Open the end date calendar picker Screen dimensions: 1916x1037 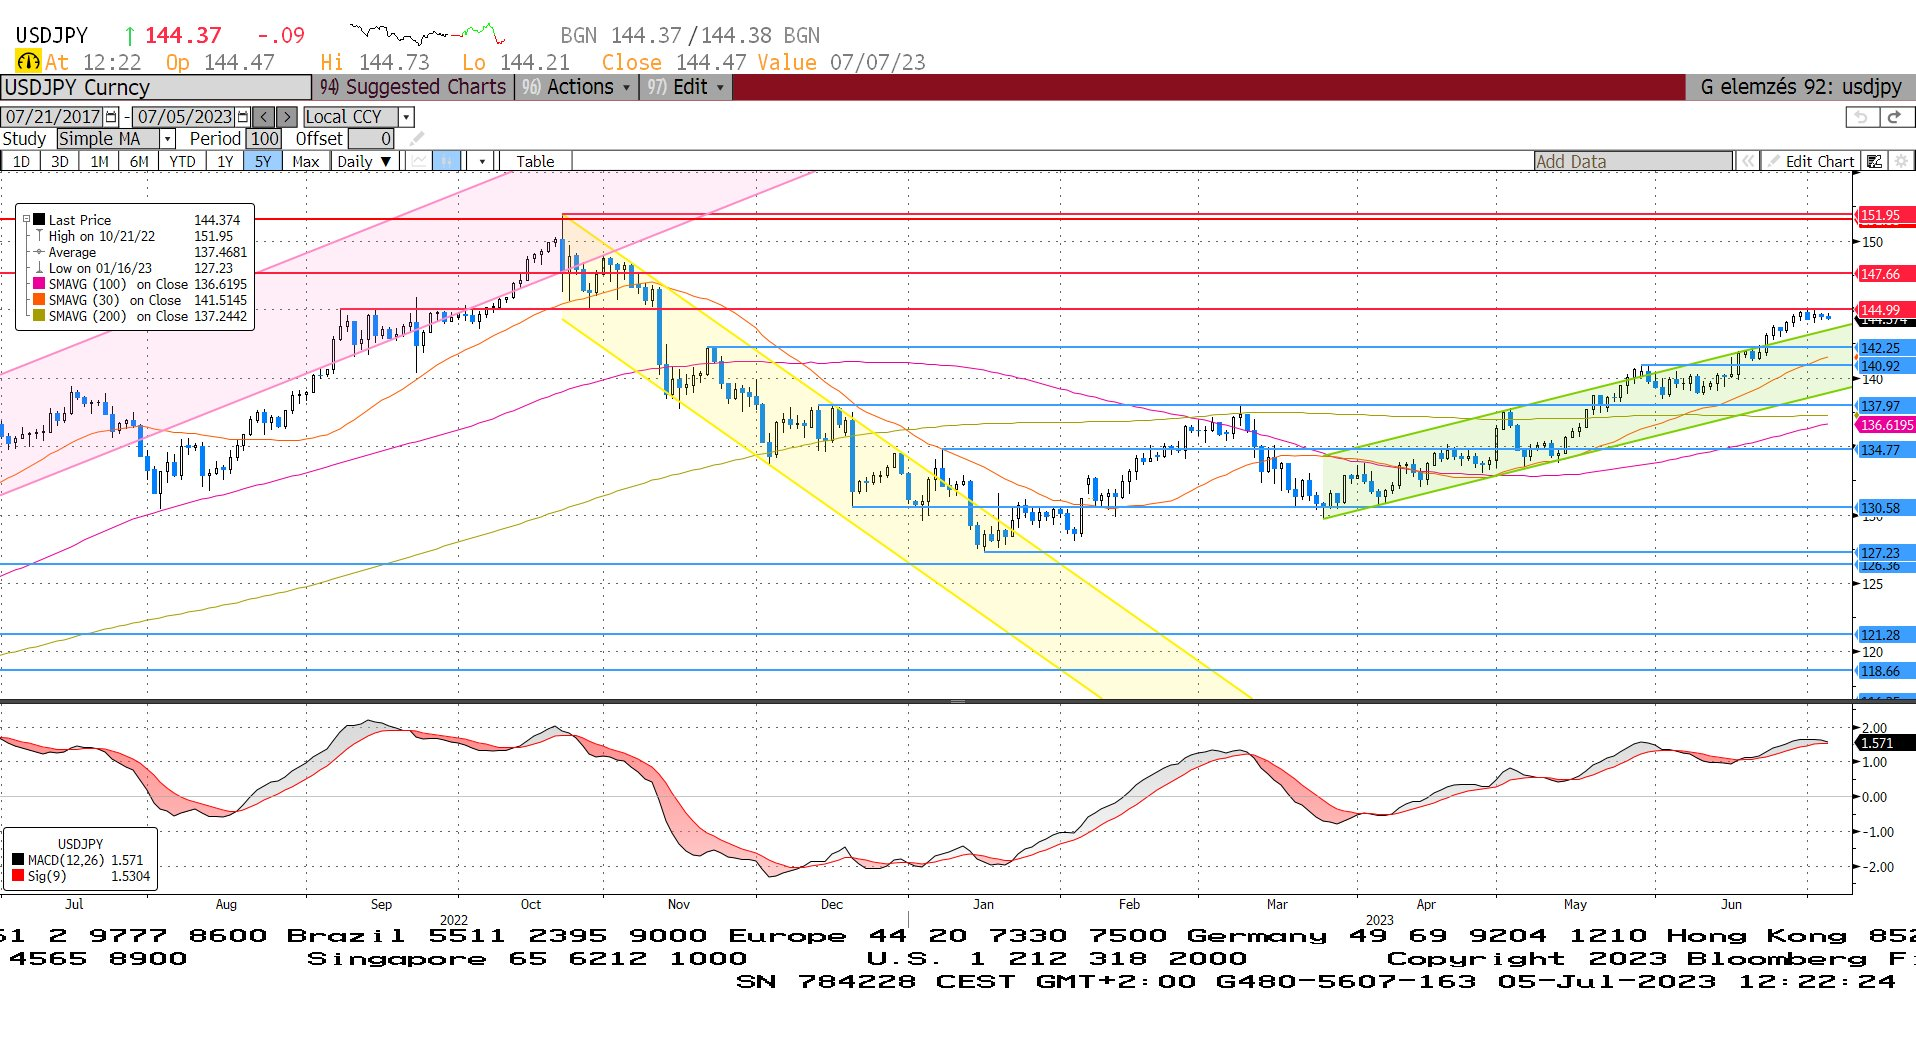(242, 117)
